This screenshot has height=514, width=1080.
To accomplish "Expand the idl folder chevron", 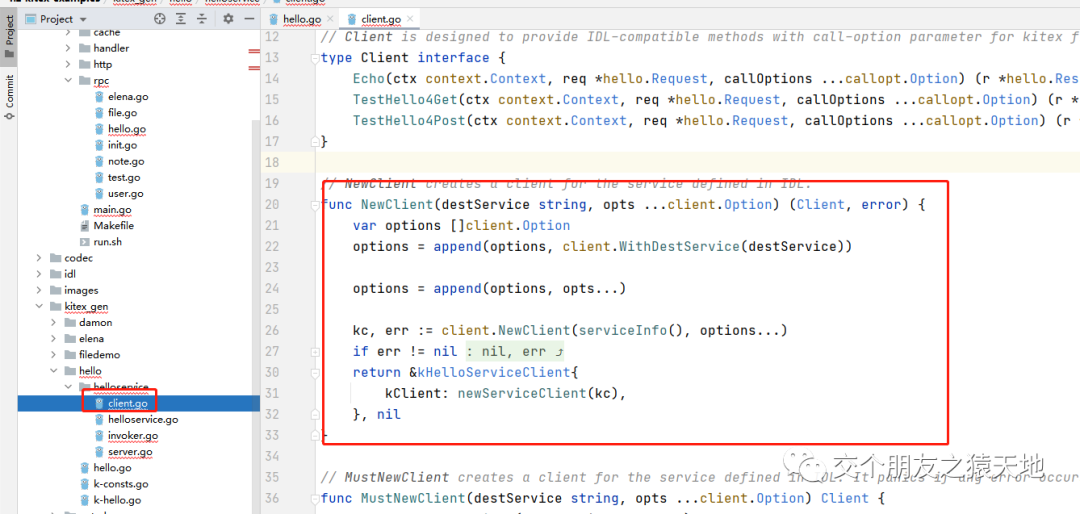I will point(39,274).
